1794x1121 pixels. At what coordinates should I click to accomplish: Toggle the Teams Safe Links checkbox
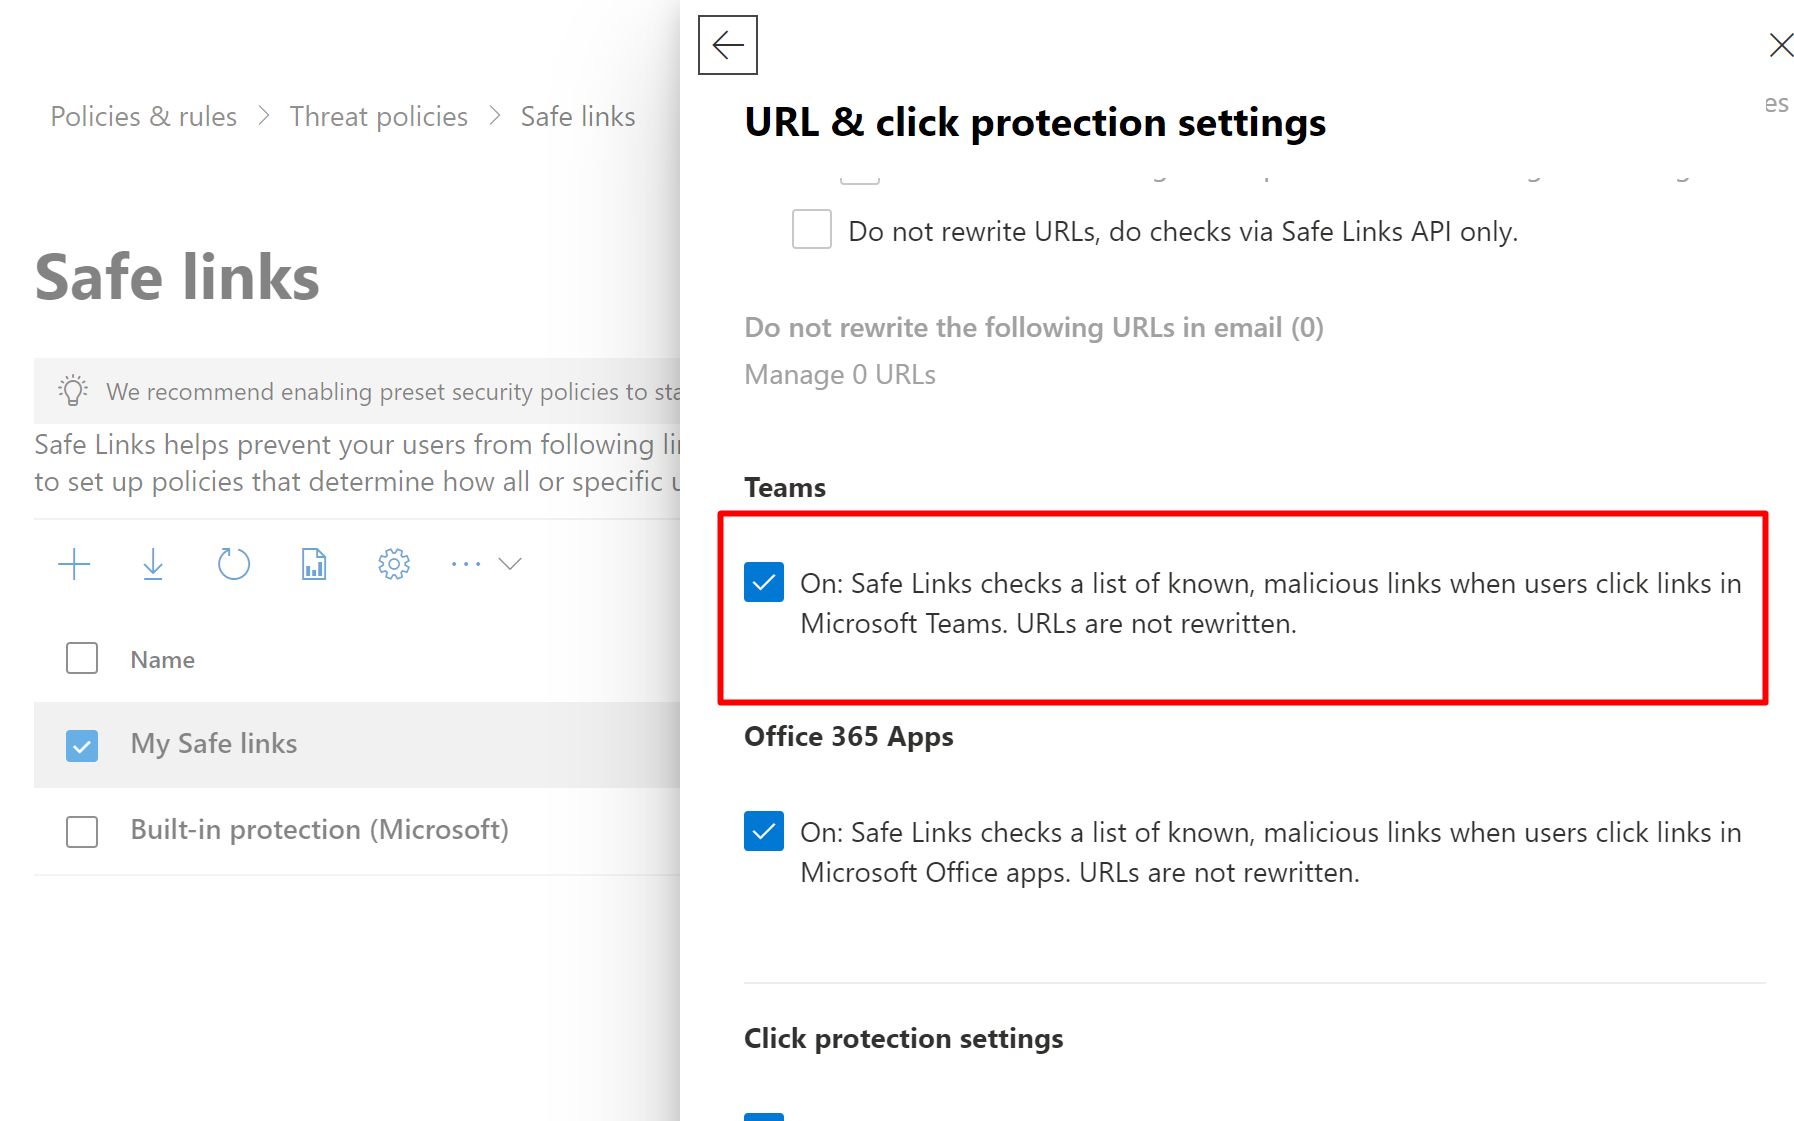tap(764, 582)
